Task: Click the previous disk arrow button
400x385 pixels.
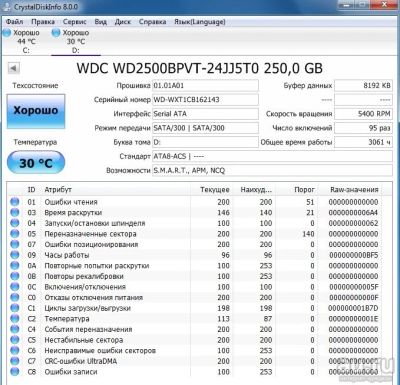Action: tap(14, 68)
